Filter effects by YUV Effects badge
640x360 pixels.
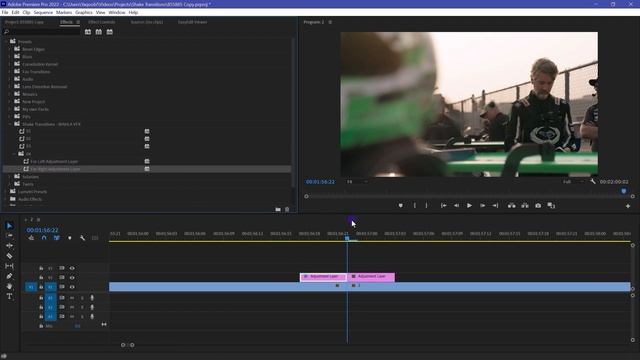109,32
